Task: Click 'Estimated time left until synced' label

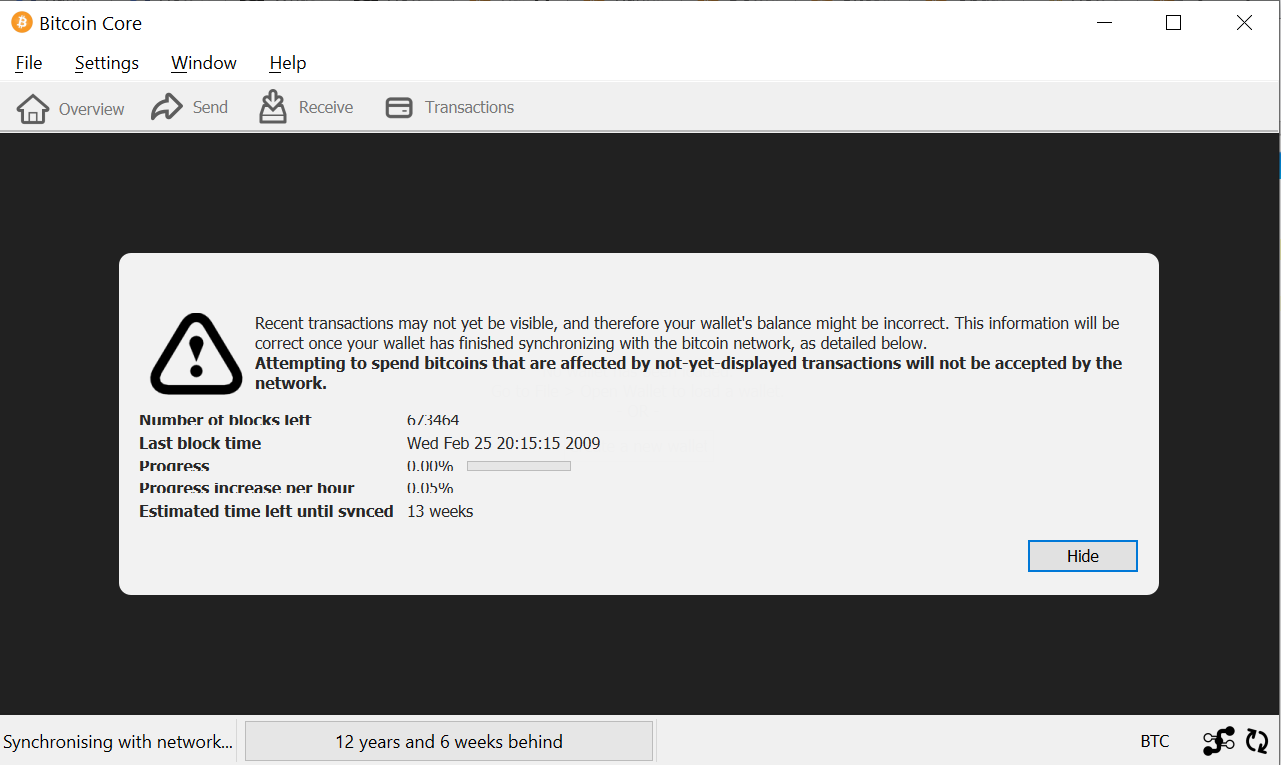Action: pyautogui.click(x=266, y=511)
